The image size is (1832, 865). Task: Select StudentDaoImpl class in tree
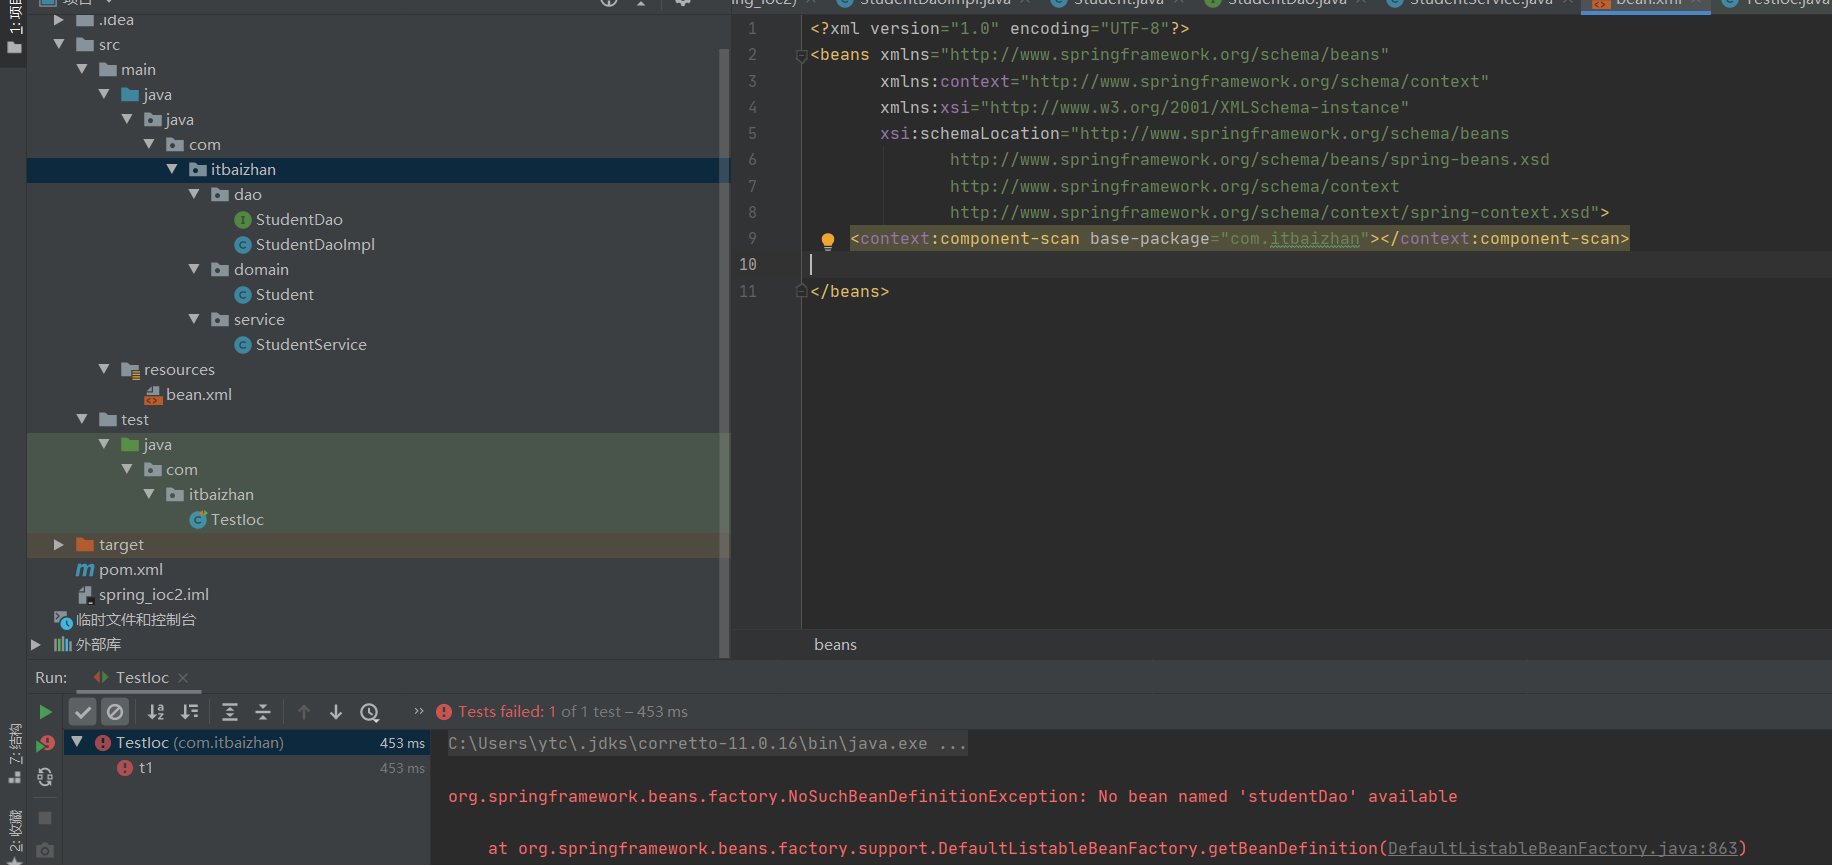coord(315,245)
